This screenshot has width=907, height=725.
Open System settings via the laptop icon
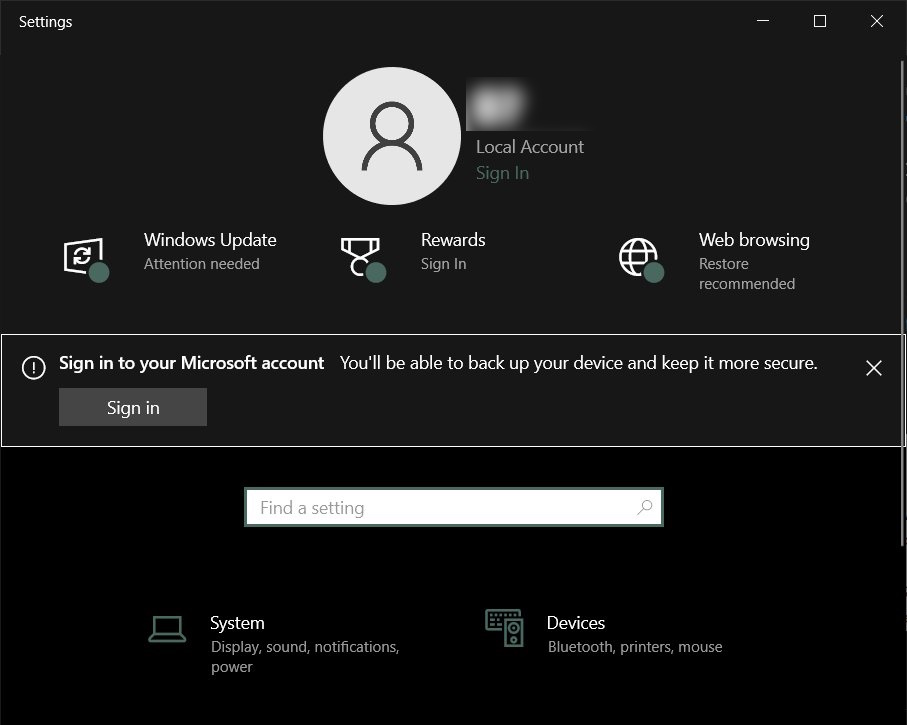(166, 628)
